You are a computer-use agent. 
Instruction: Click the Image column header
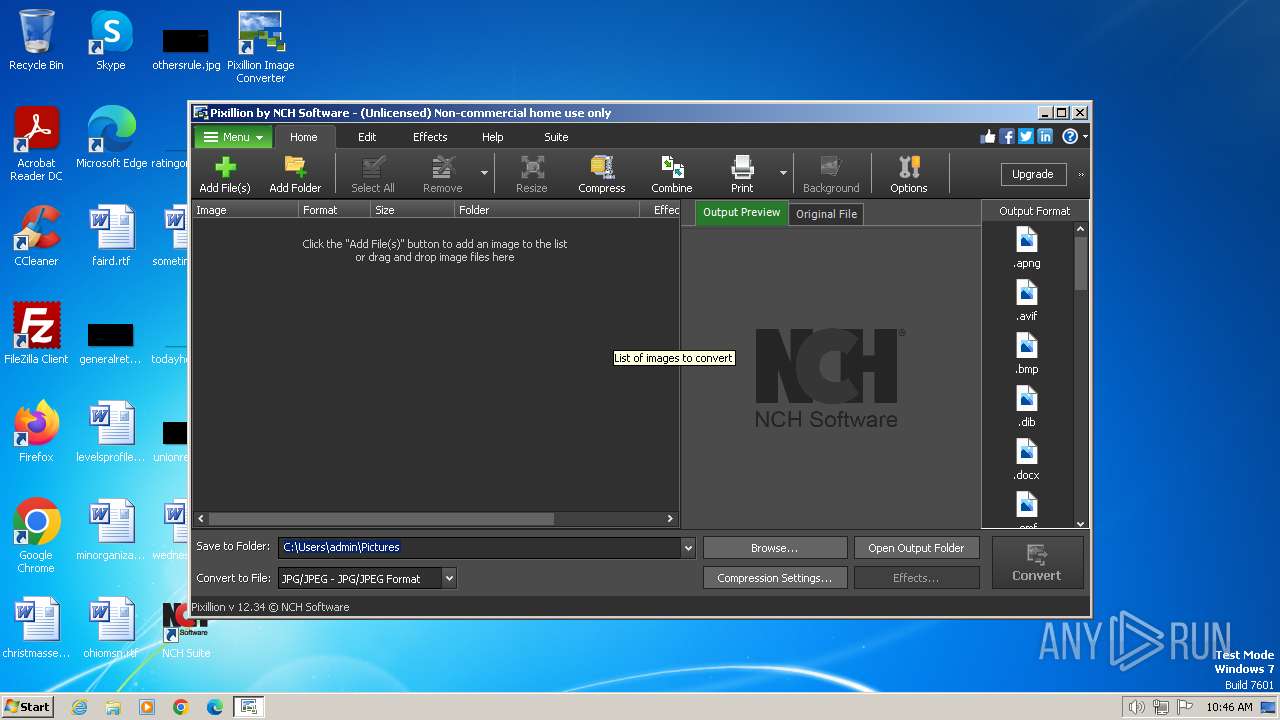(x=245, y=210)
